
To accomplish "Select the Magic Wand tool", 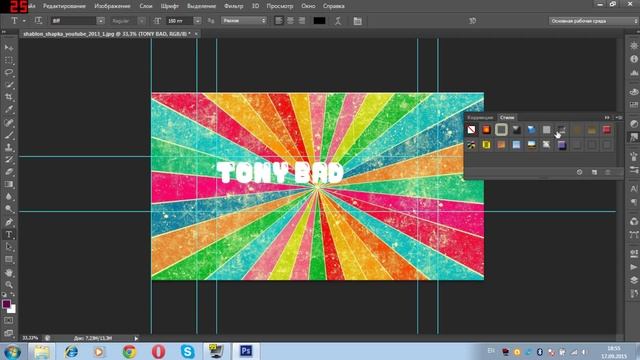I will point(9,85).
